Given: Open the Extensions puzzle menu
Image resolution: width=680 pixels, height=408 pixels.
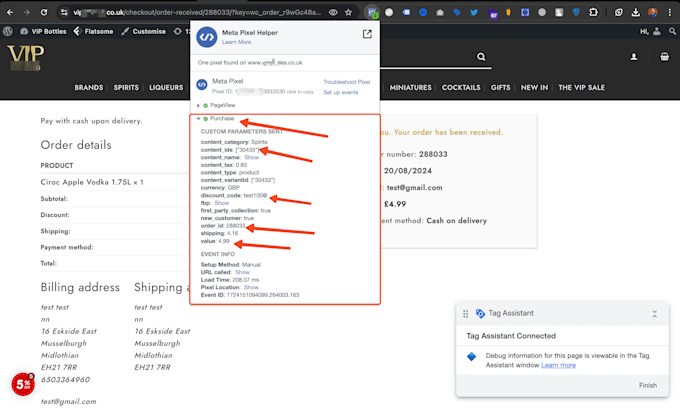Looking at the screenshot, I should (x=593, y=12).
